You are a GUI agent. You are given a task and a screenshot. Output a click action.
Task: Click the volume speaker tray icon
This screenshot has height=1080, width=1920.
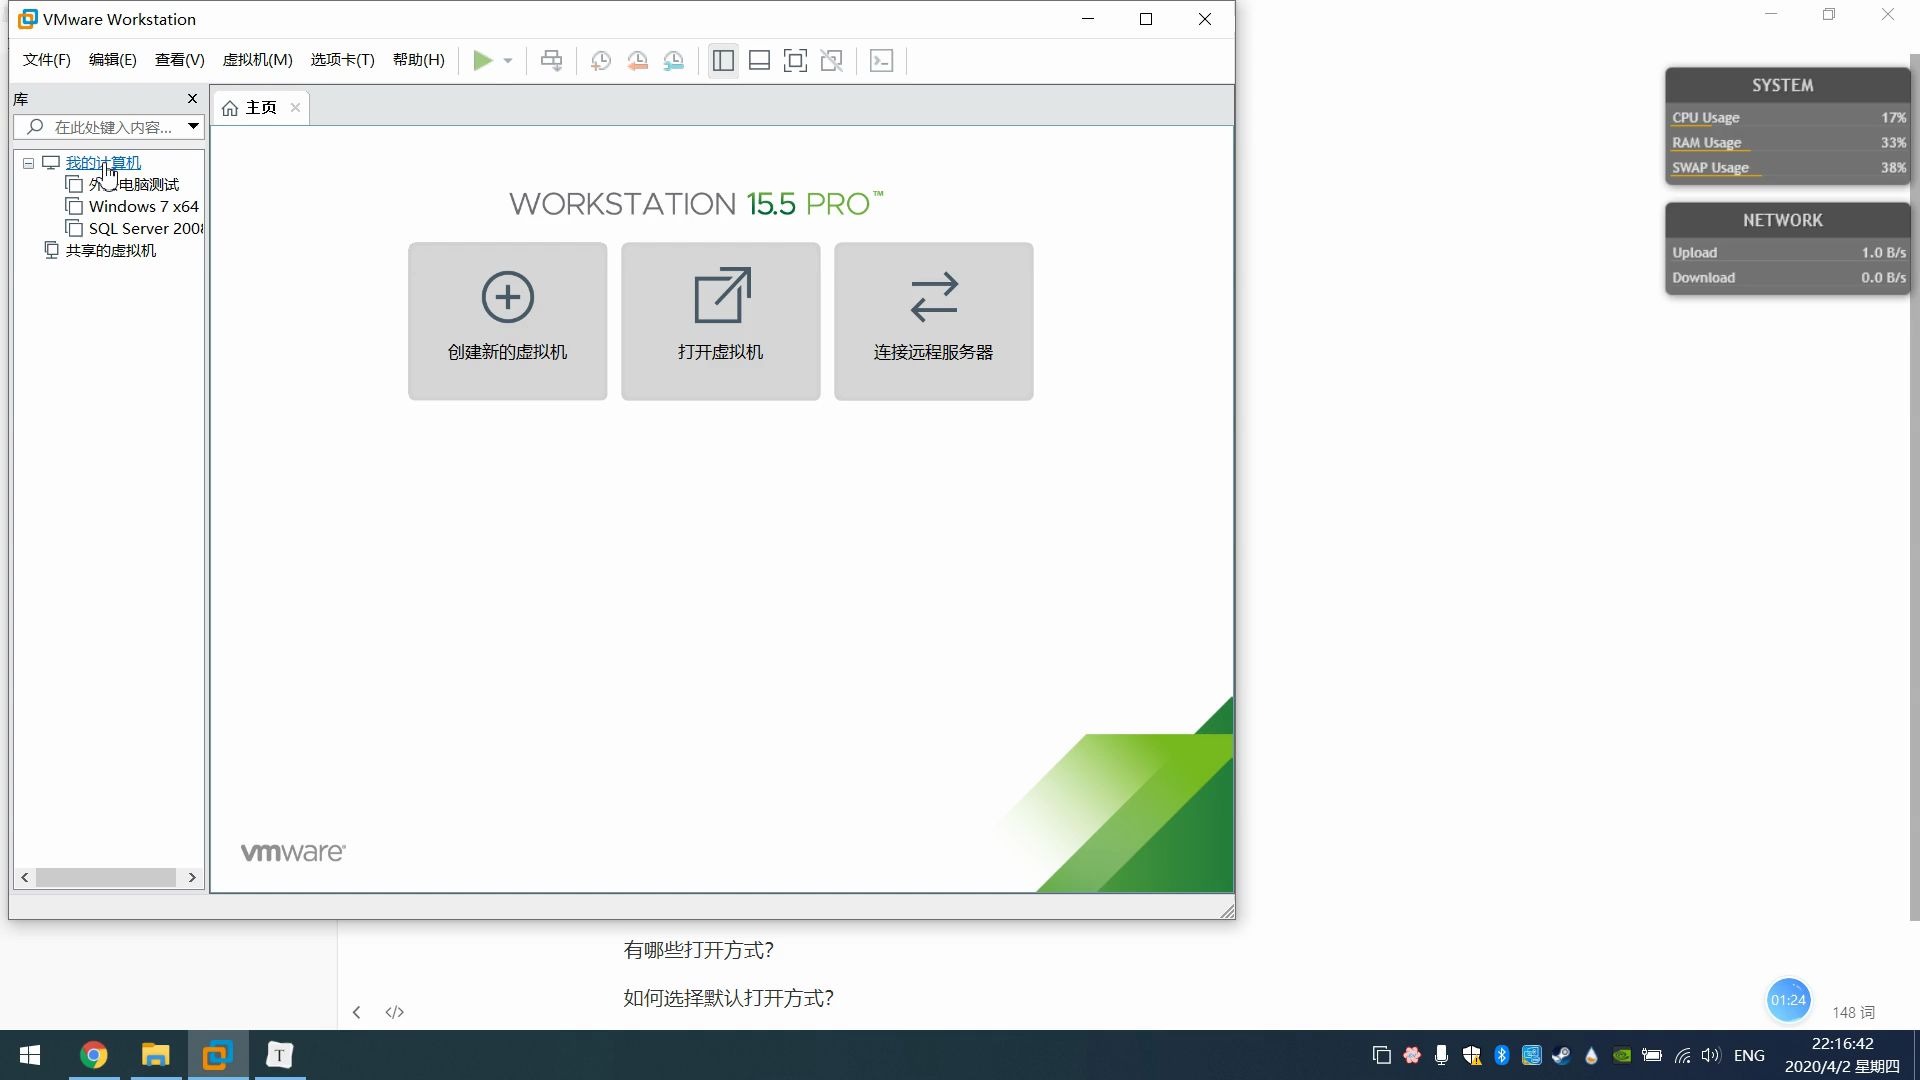click(1711, 1055)
